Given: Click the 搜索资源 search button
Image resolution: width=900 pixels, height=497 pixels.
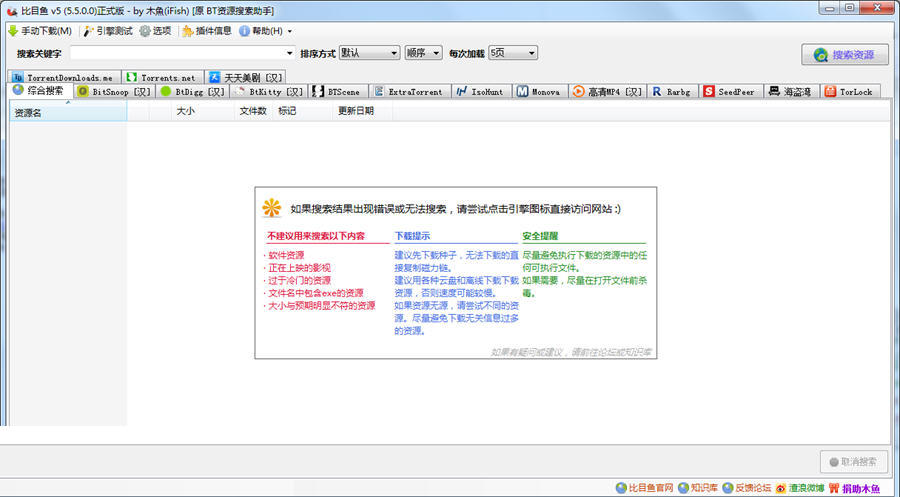Looking at the screenshot, I should 844,55.
